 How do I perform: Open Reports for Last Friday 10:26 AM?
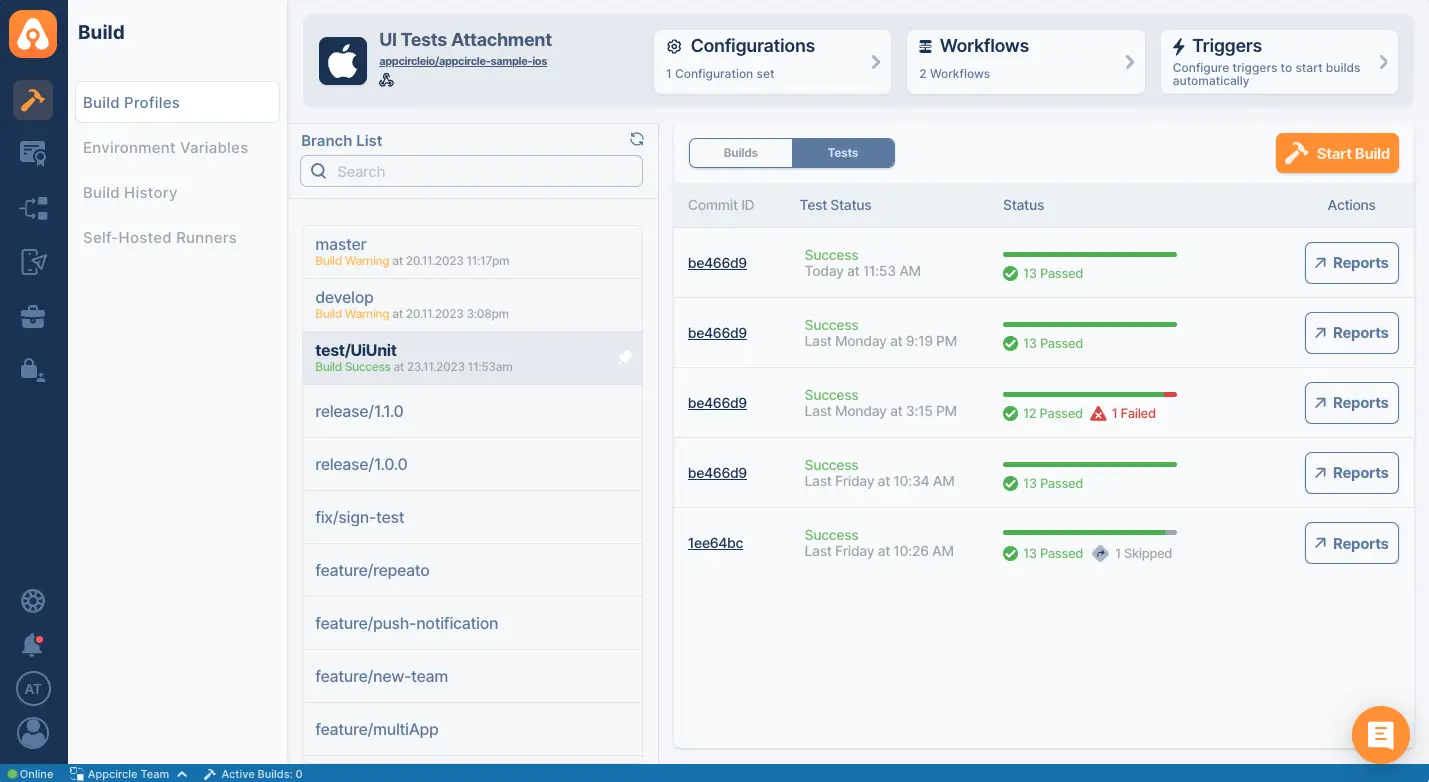[x=1351, y=543]
